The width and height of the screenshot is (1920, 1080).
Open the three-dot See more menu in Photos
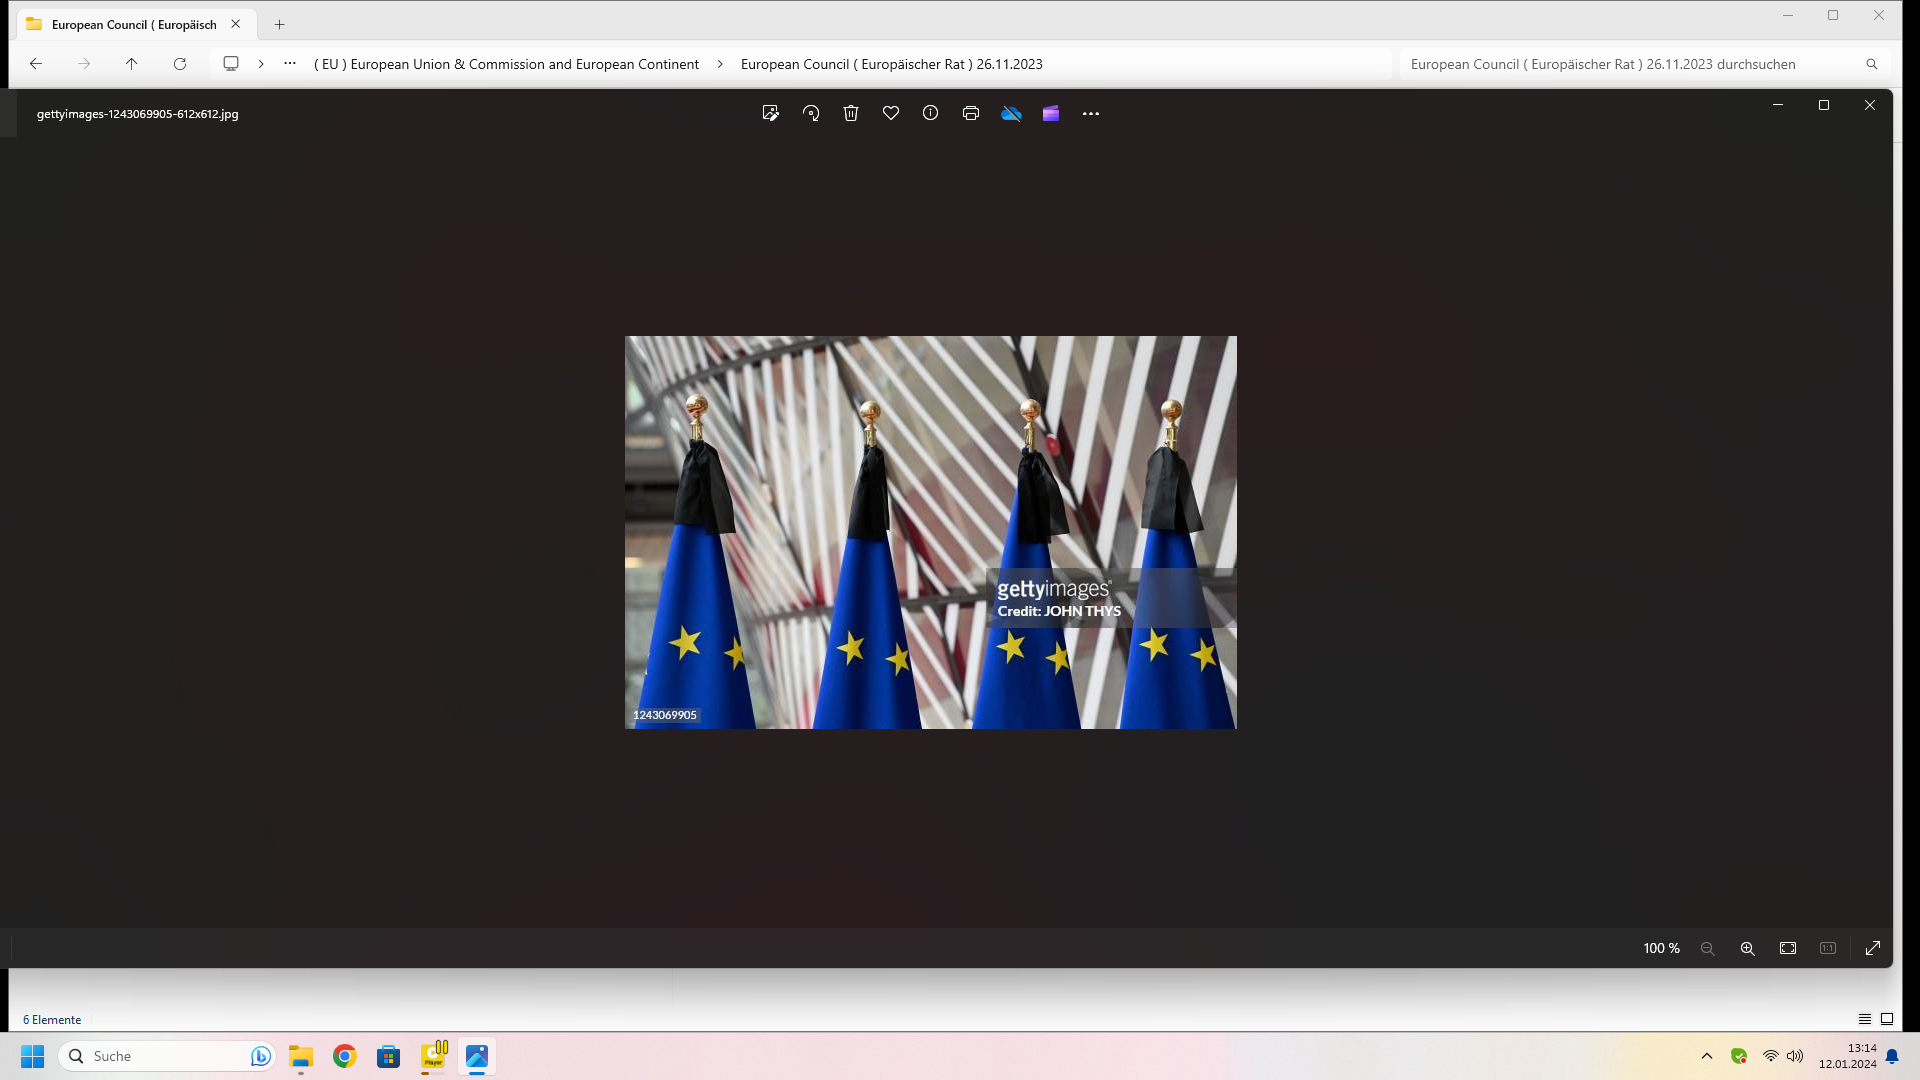[x=1091, y=114]
